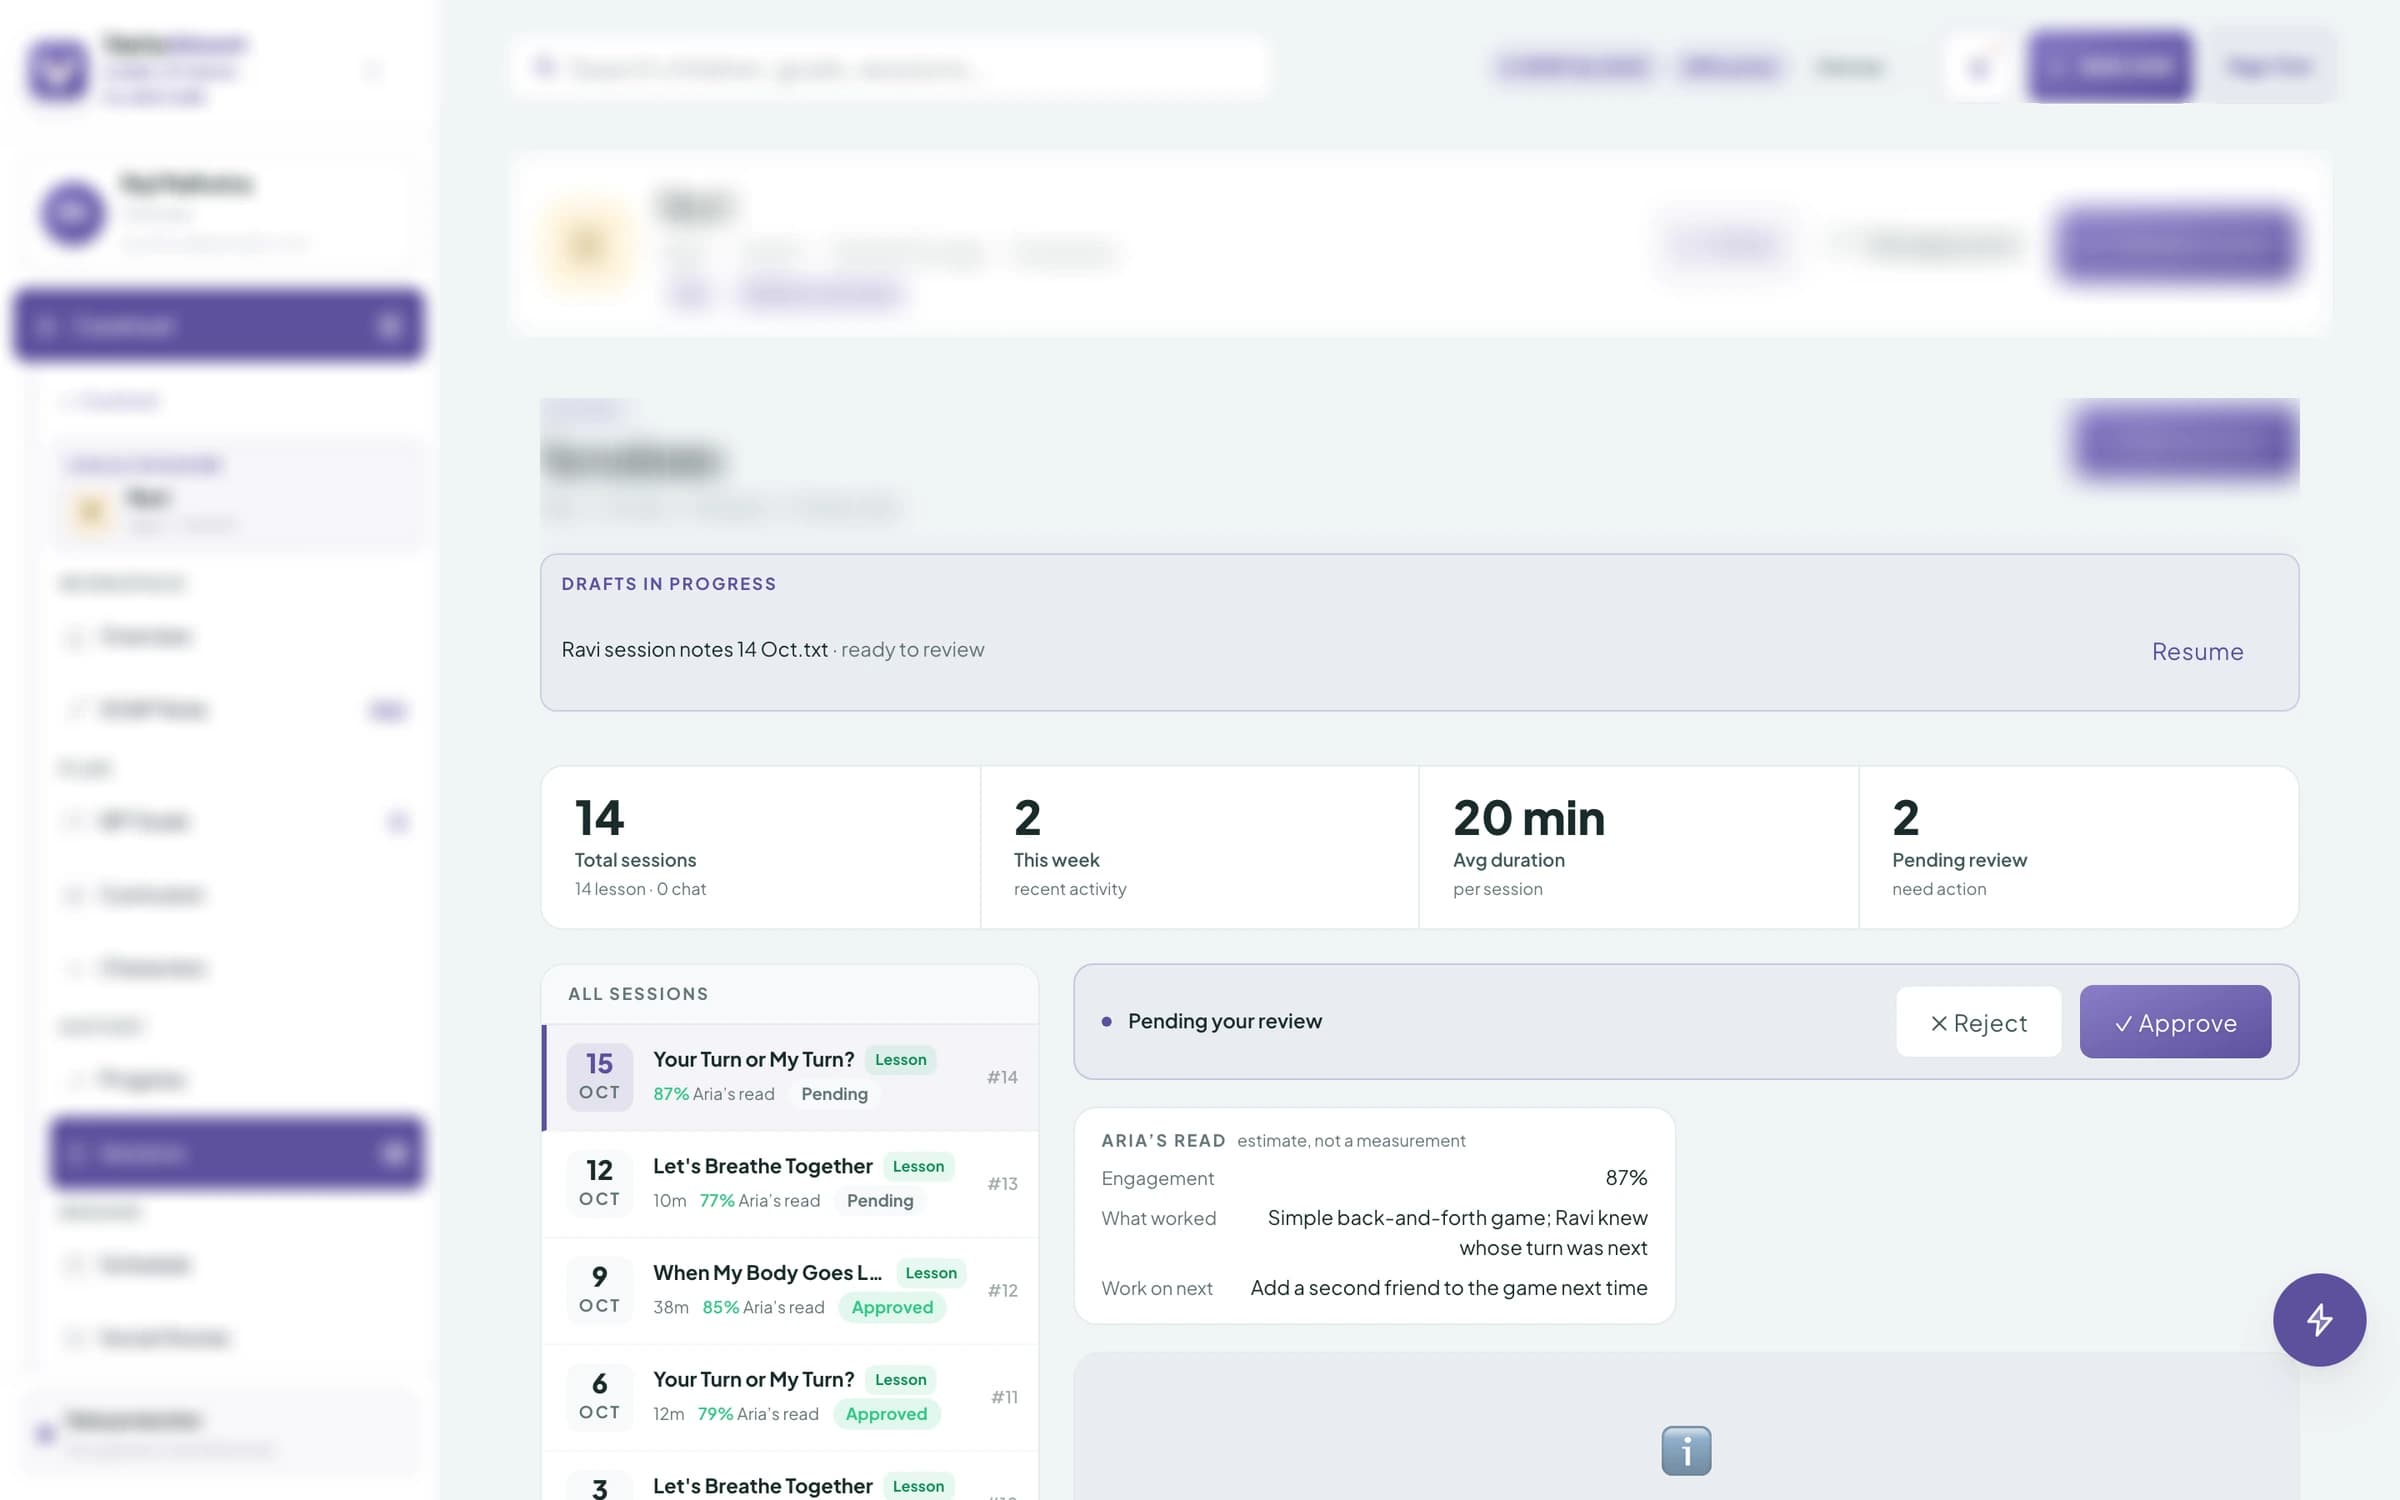
Task: Click the Pending badge on session #14
Action: pos(834,1094)
